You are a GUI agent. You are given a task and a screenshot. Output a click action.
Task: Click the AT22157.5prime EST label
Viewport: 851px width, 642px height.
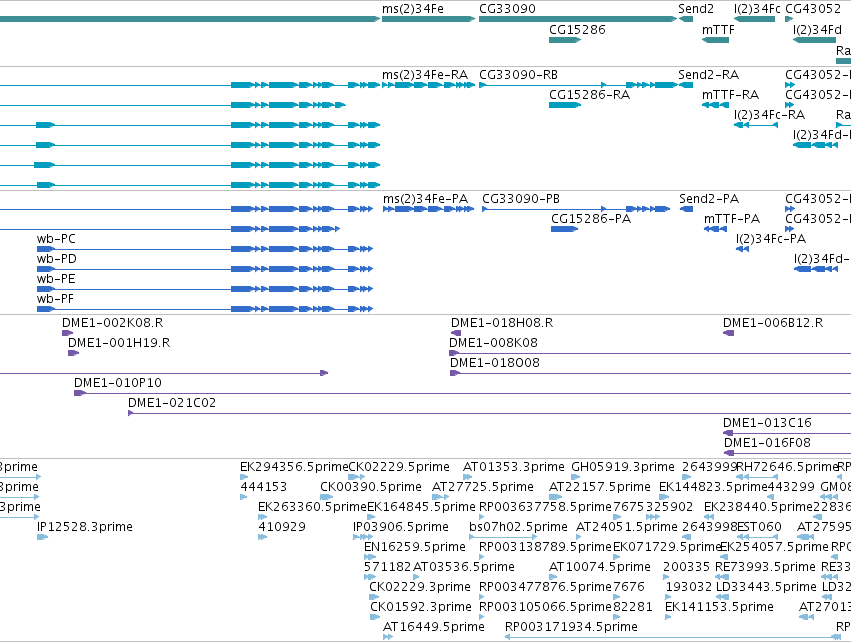600,487
